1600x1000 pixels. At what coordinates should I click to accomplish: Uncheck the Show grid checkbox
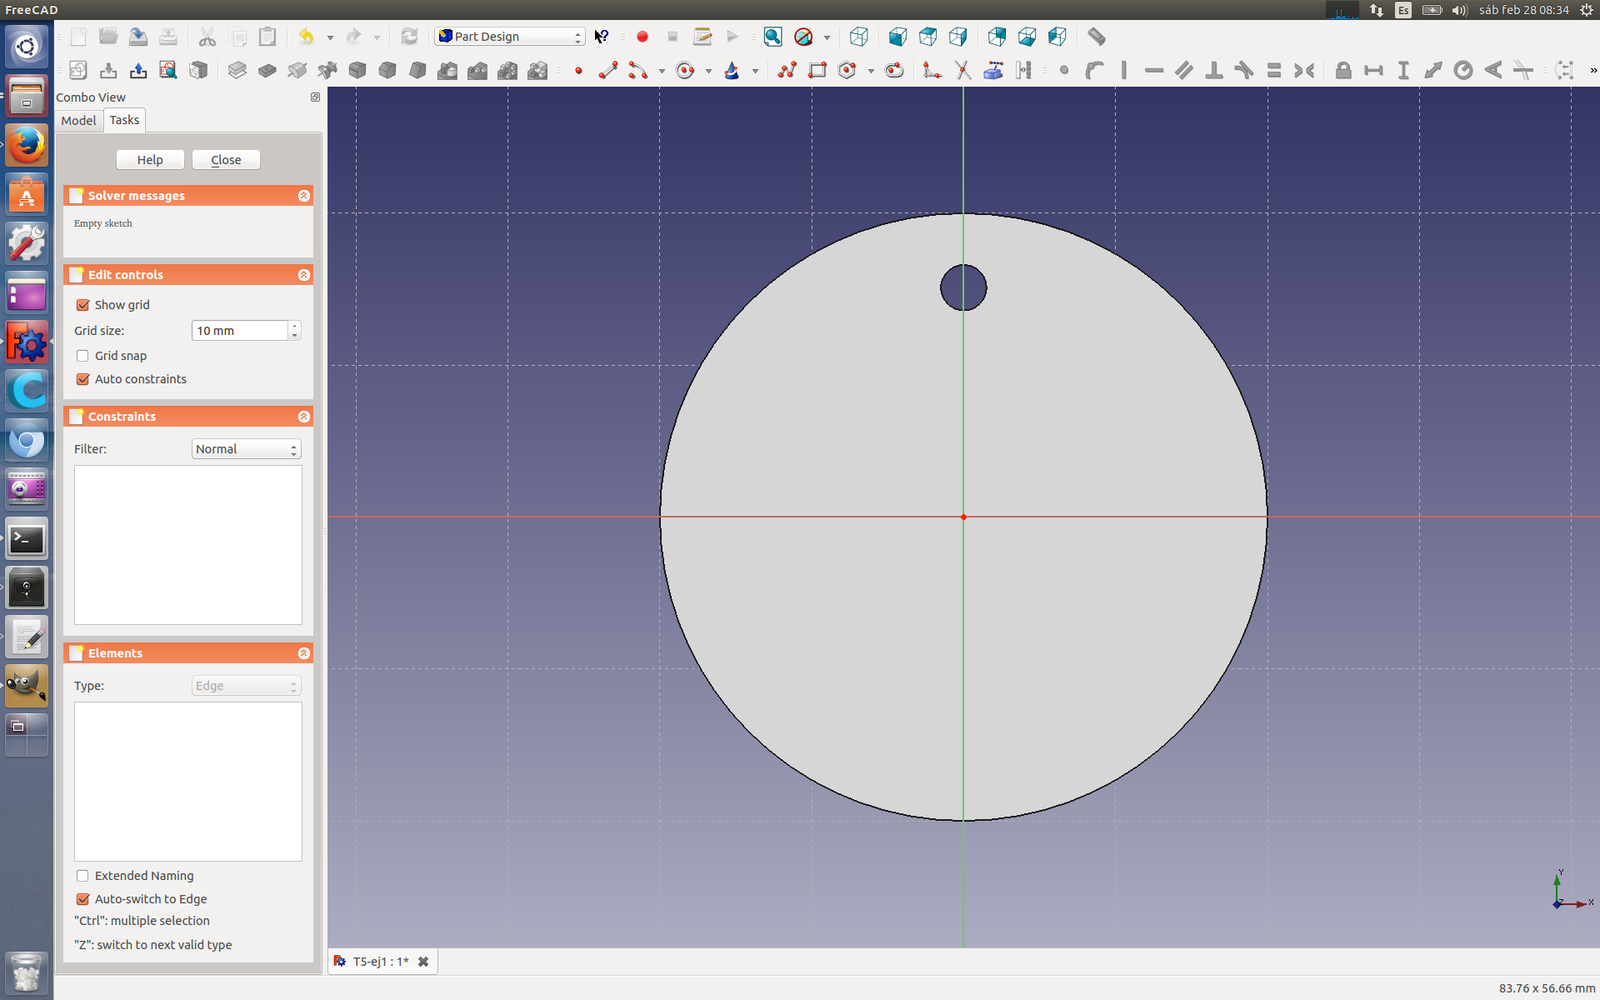(83, 305)
